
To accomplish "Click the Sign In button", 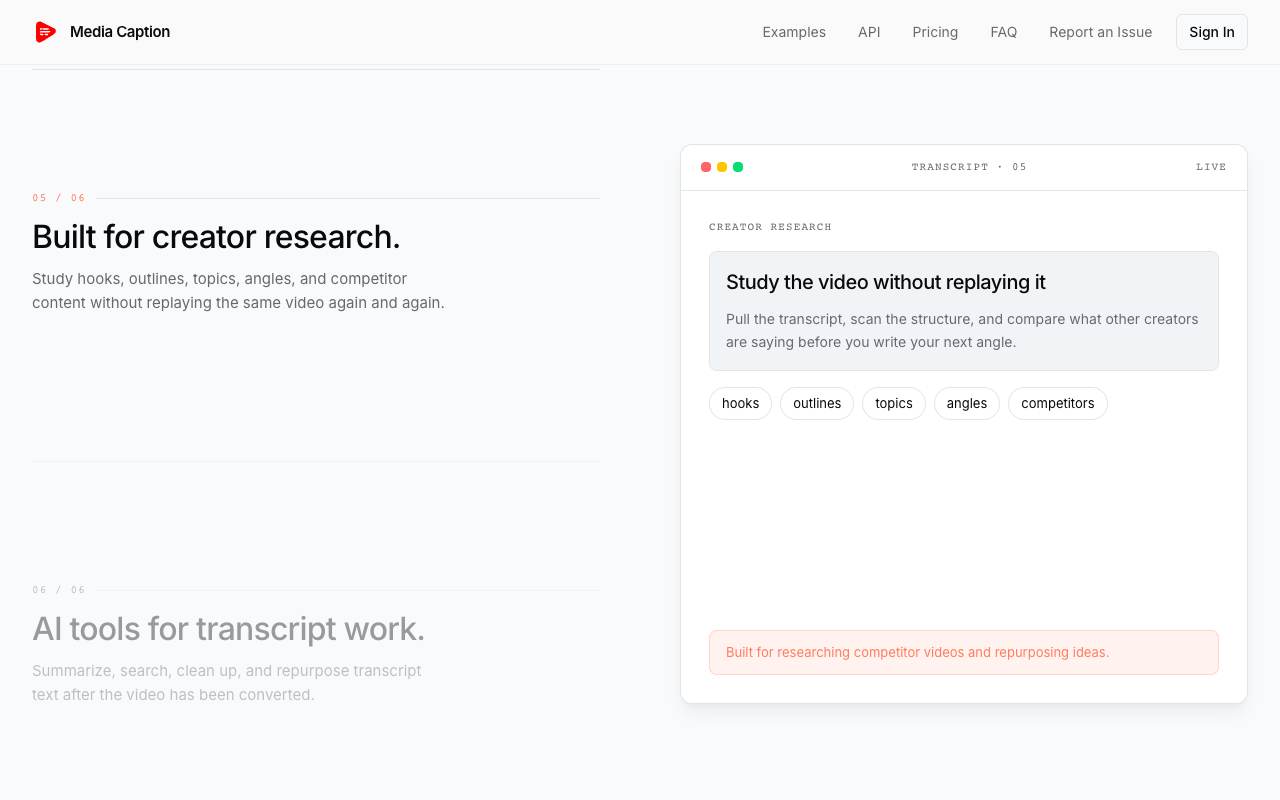I will click(x=1212, y=32).
